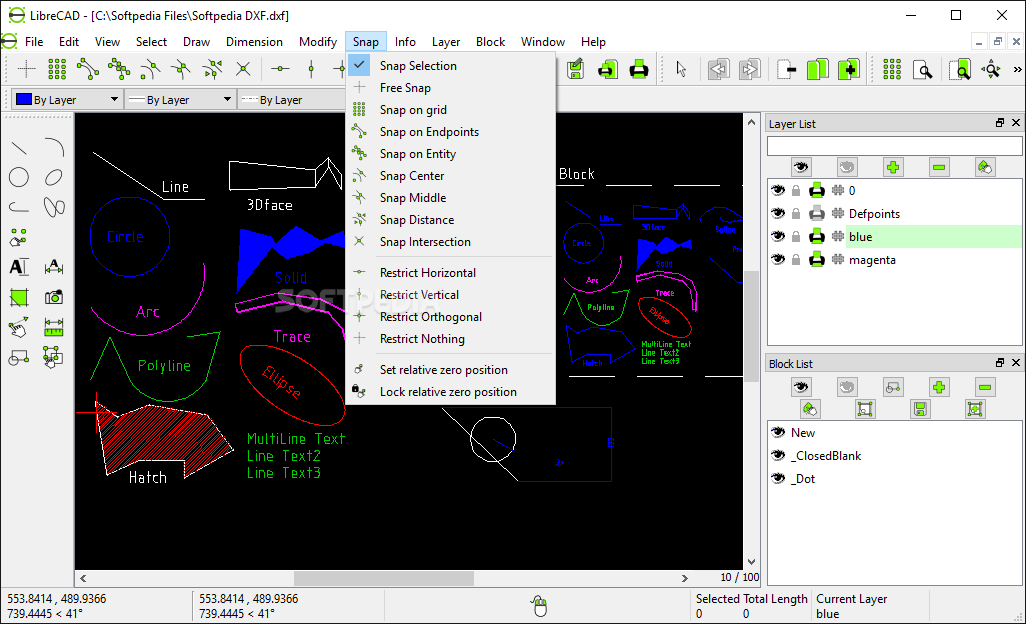Click the vertical scroll down arrow

coord(751,561)
